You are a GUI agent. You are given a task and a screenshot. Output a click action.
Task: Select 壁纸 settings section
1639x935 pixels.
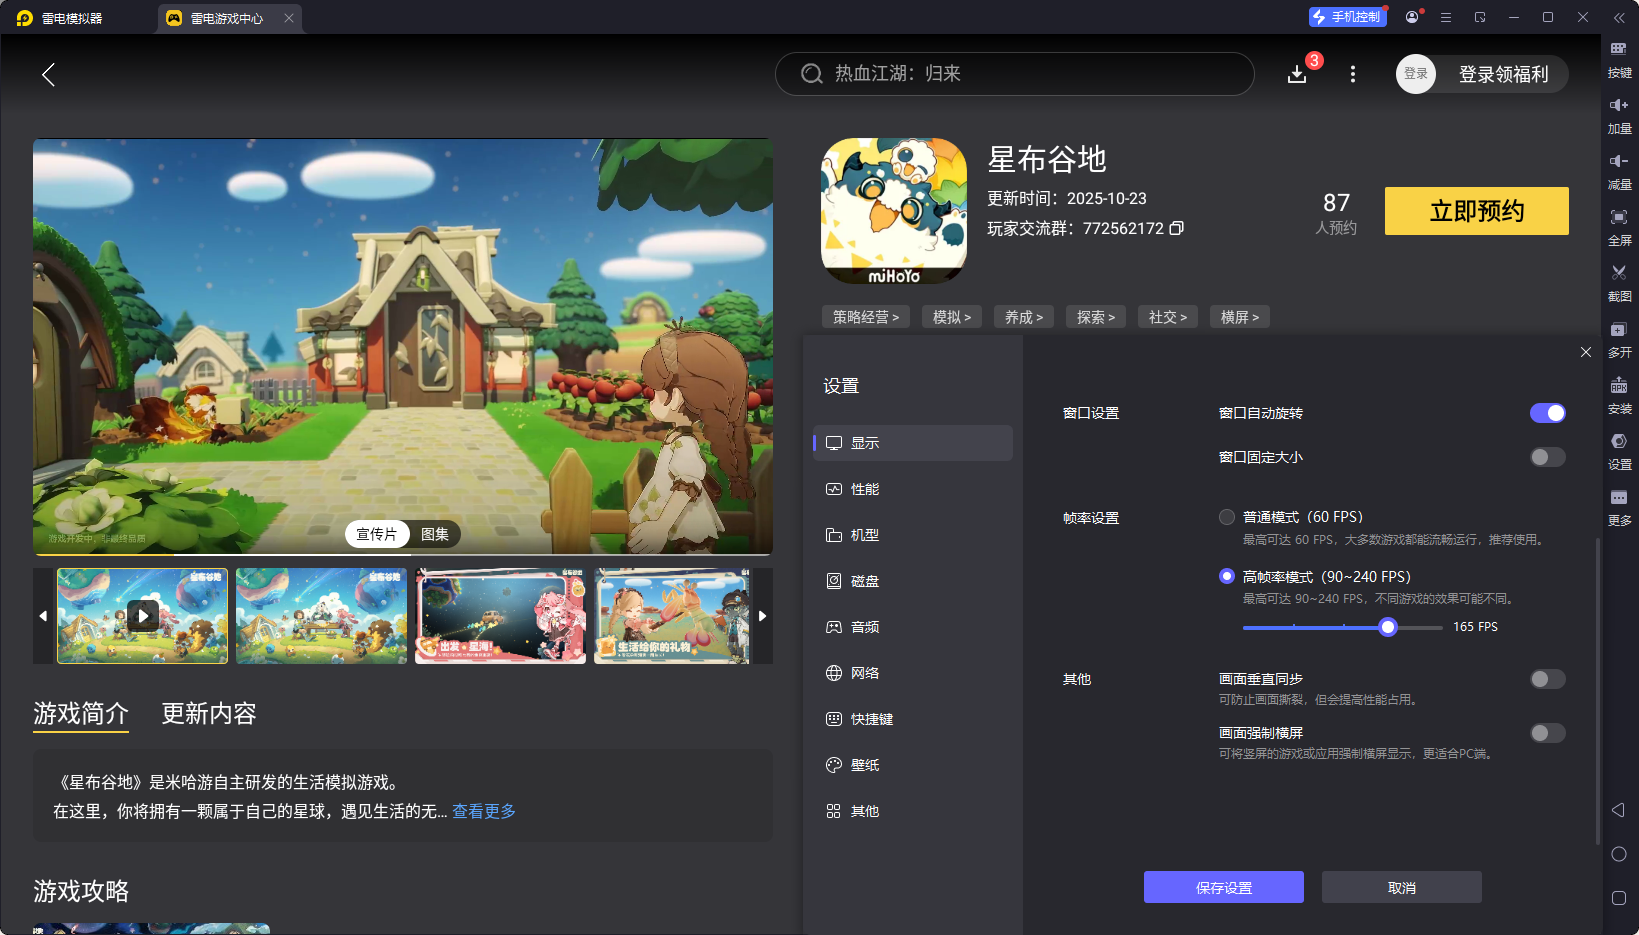point(913,765)
